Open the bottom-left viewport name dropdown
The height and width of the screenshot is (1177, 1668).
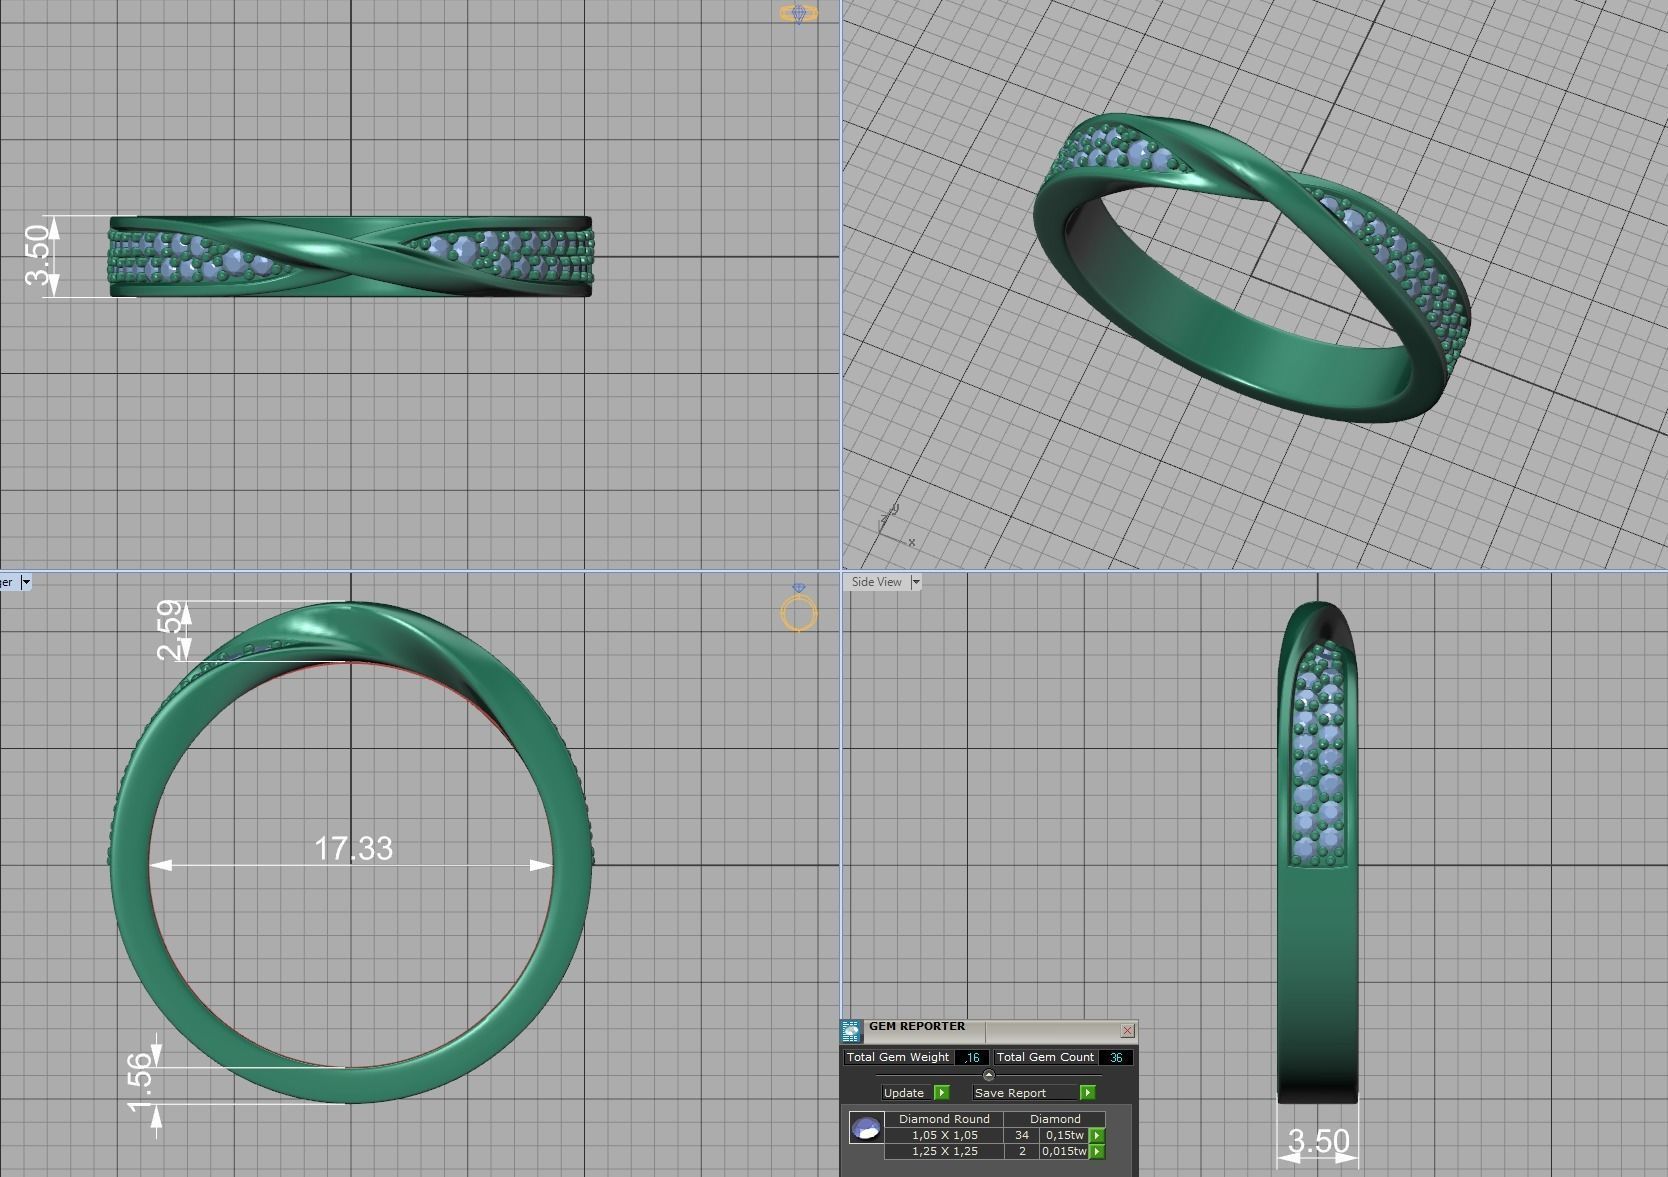[x=26, y=582]
